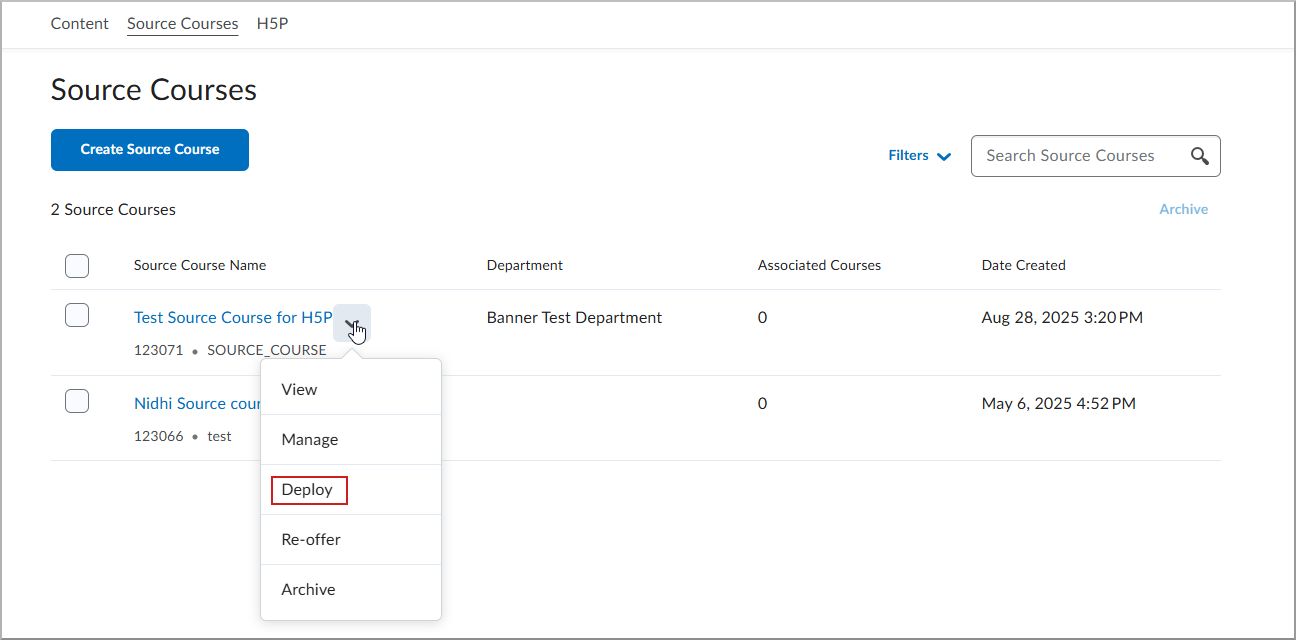1296x640 pixels.
Task: Click the Department column header
Action: point(525,266)
